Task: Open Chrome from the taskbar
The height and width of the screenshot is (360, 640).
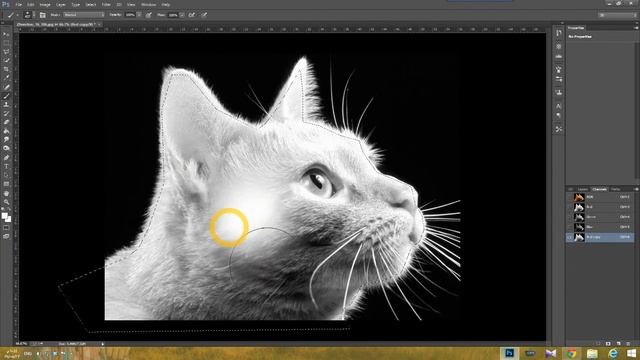Action: 571,353
